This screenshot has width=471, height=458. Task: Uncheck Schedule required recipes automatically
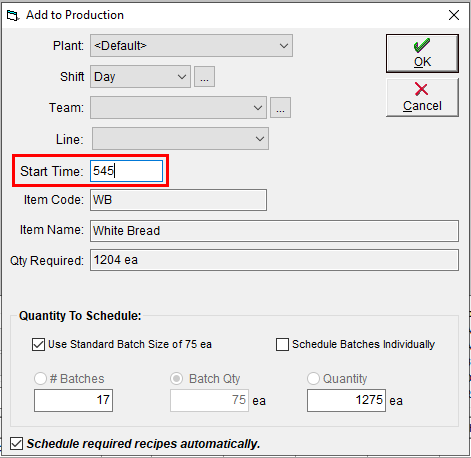16,444
